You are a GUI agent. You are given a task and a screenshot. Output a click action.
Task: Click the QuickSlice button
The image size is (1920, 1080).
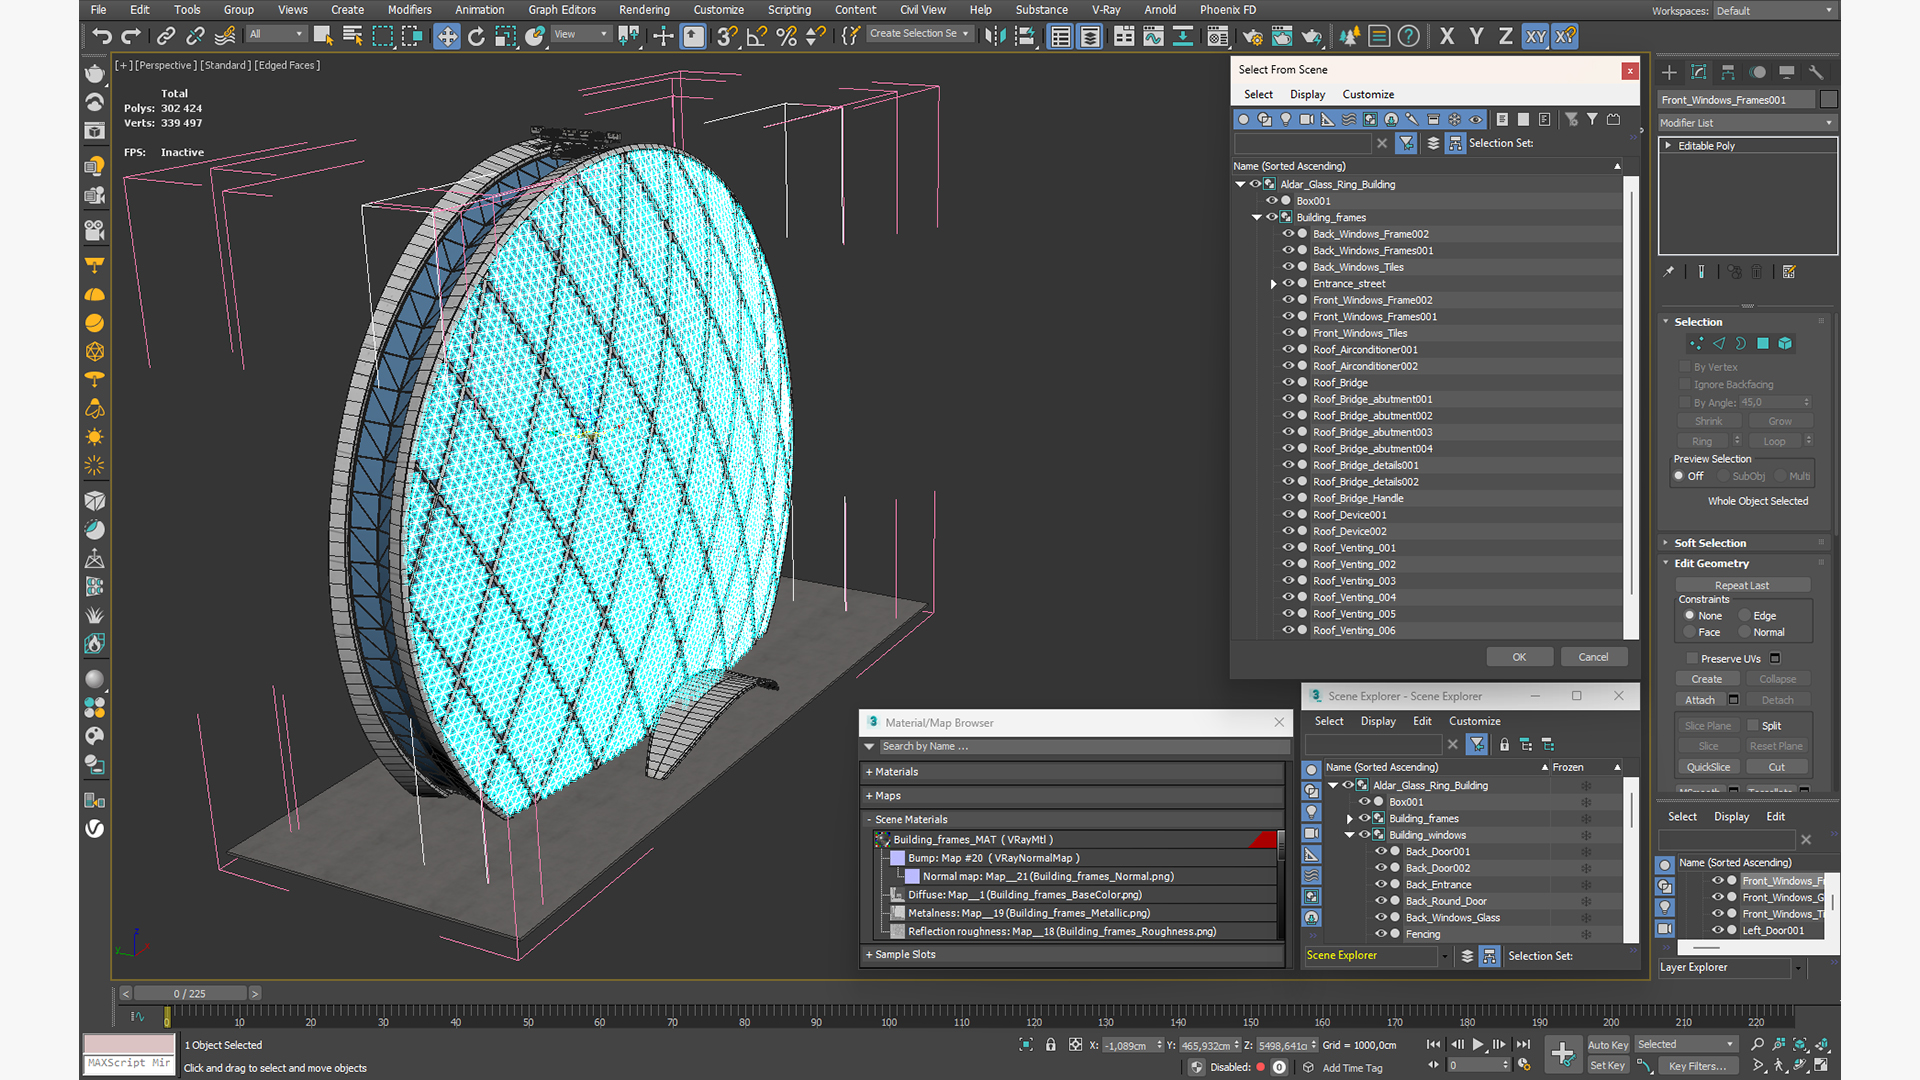coord(1708,768)
